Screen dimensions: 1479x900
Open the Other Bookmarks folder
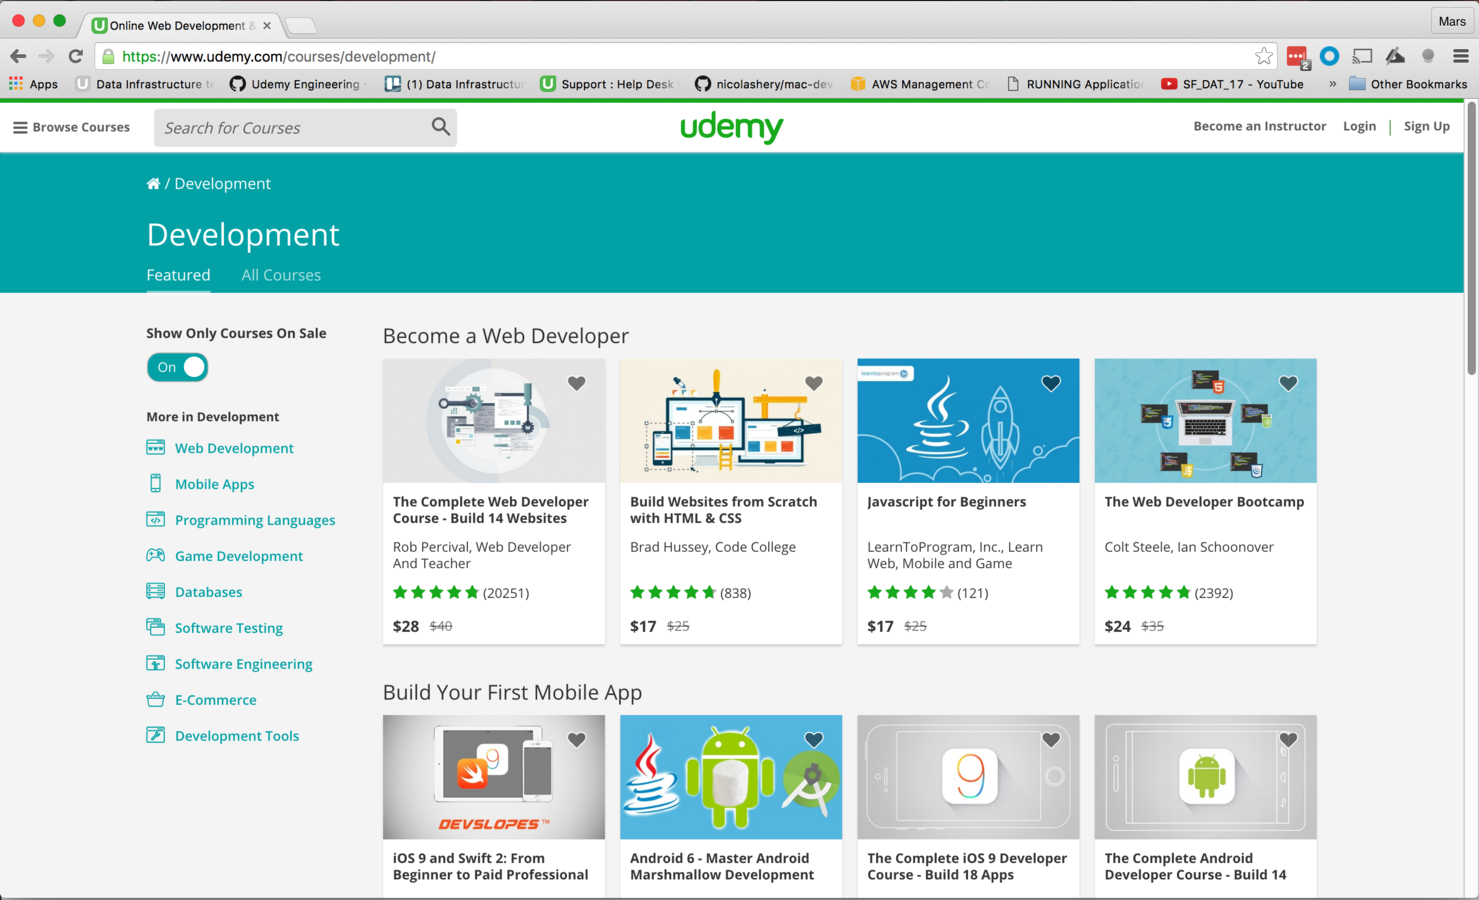tap(1408, 84)
